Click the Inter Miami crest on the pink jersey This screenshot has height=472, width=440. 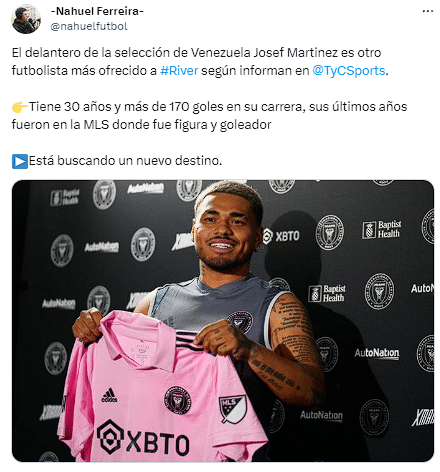click(x=178, y=400)
